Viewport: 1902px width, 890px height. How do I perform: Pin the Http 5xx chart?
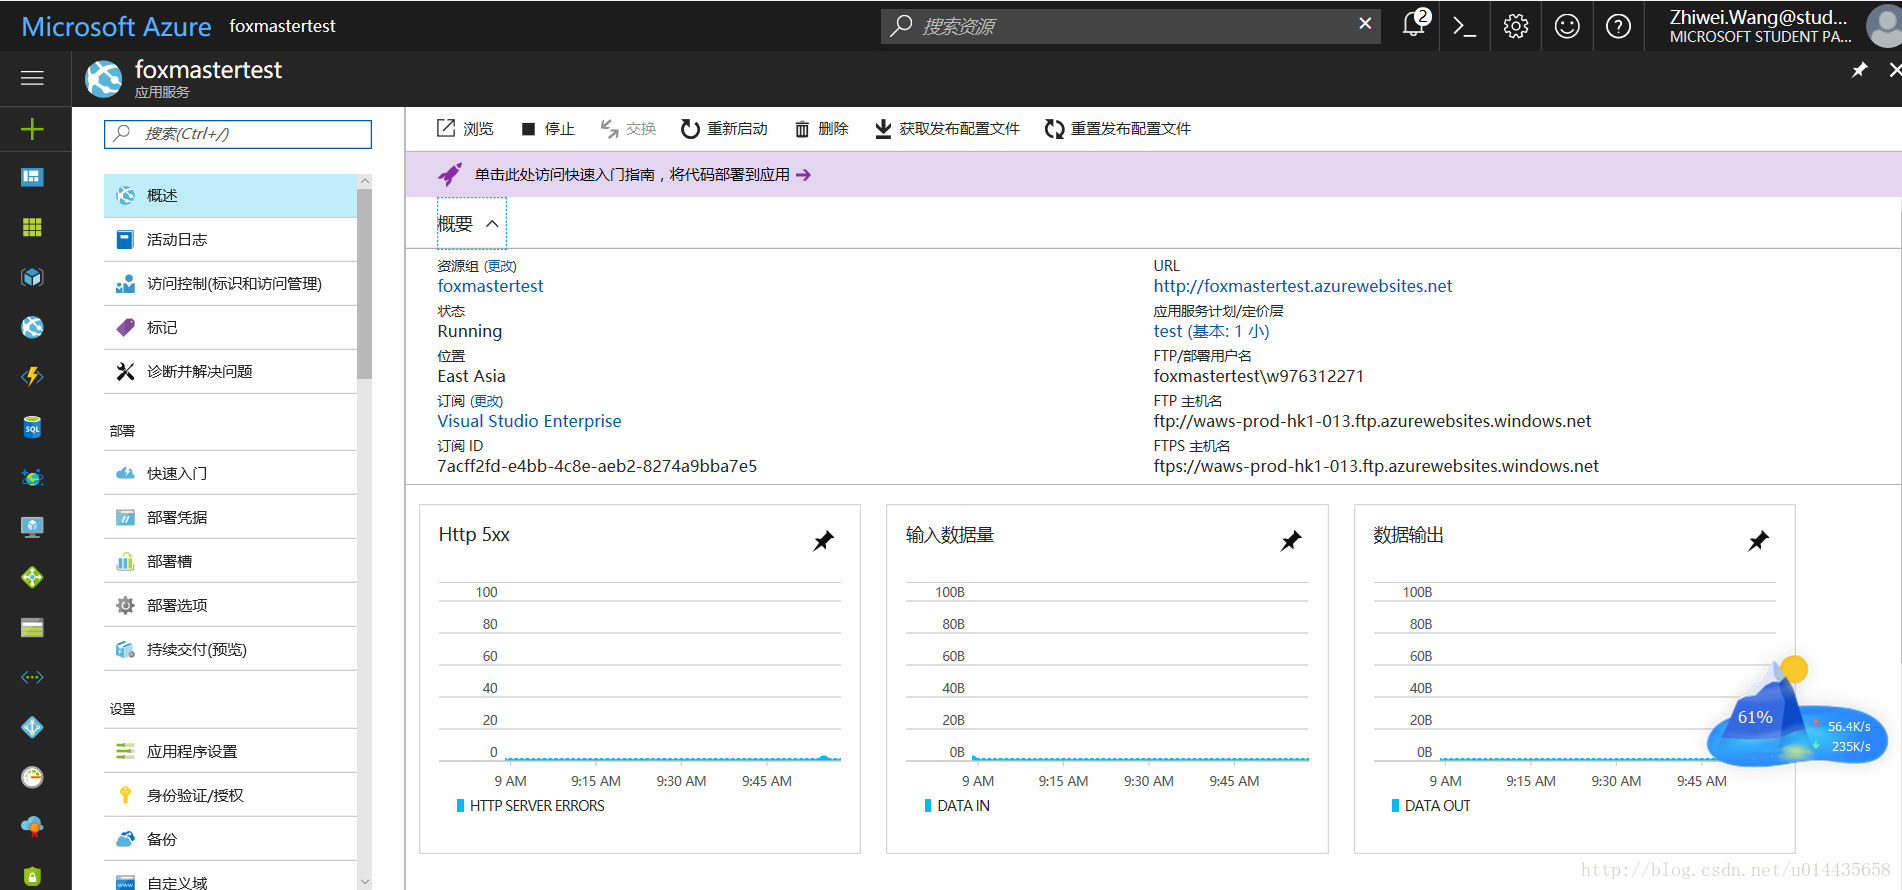pyautogui.click(x=823, y=541)
